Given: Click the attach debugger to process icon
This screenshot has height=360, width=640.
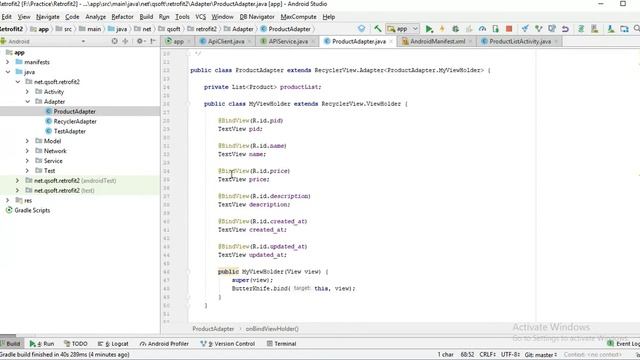Looking at the screenshot, I should coord(496,29).
